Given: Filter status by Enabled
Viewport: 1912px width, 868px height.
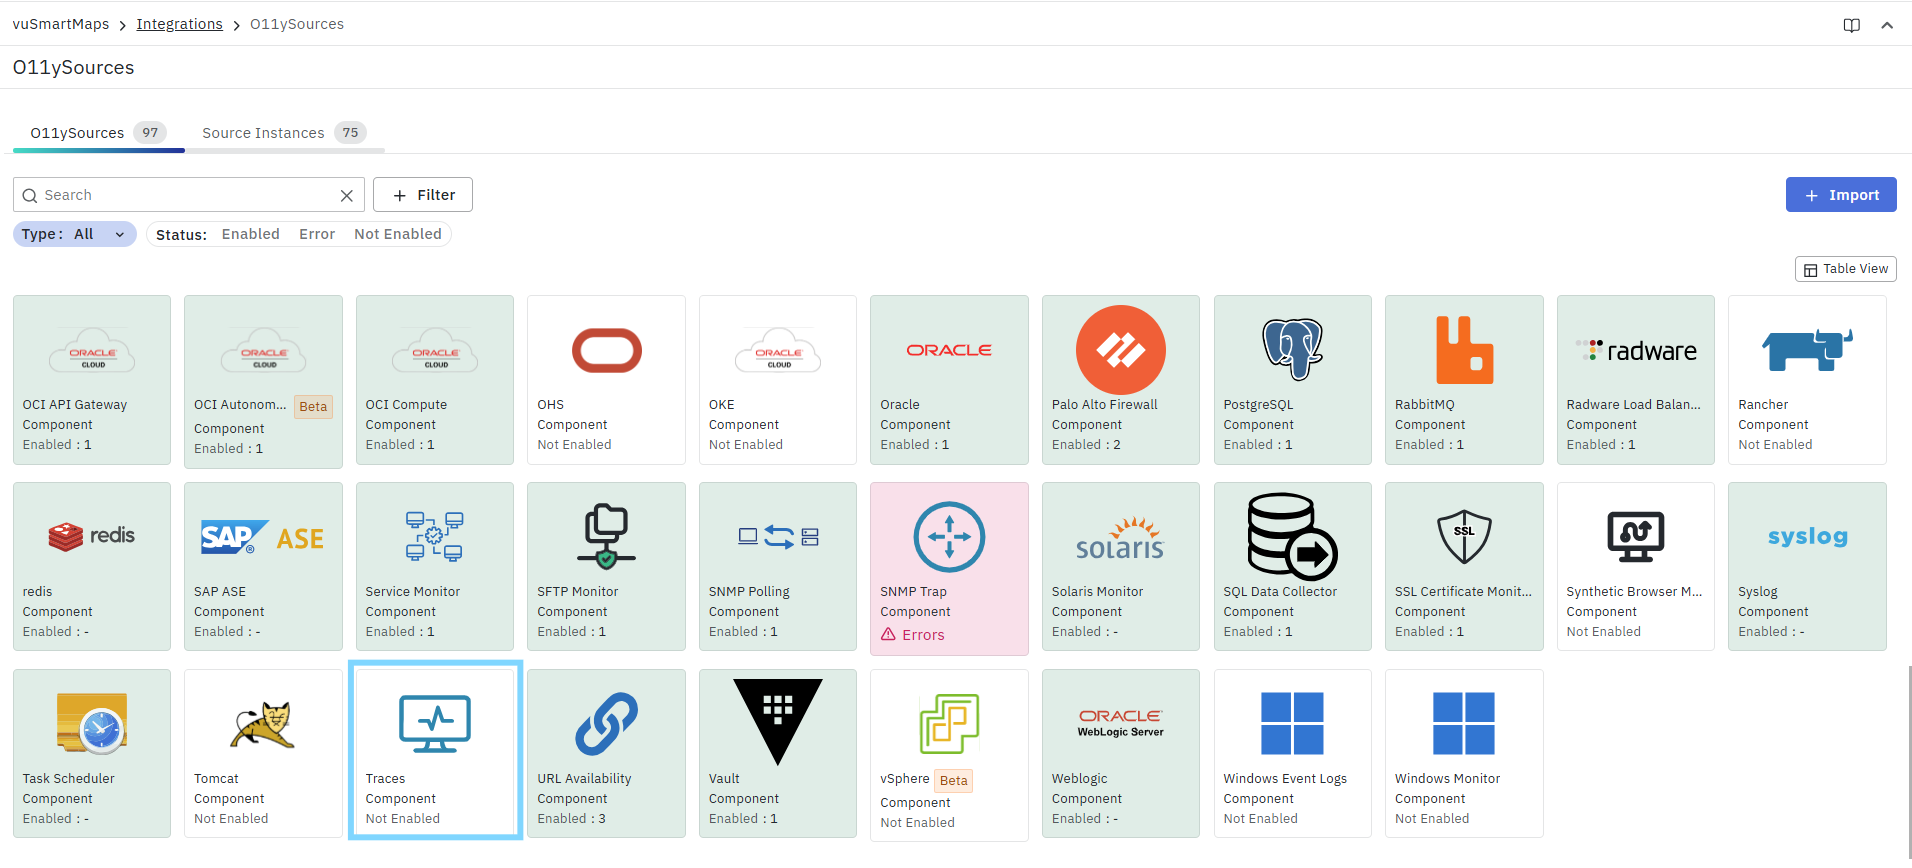Looking at the screenshot, I should (x=250, y=234).
